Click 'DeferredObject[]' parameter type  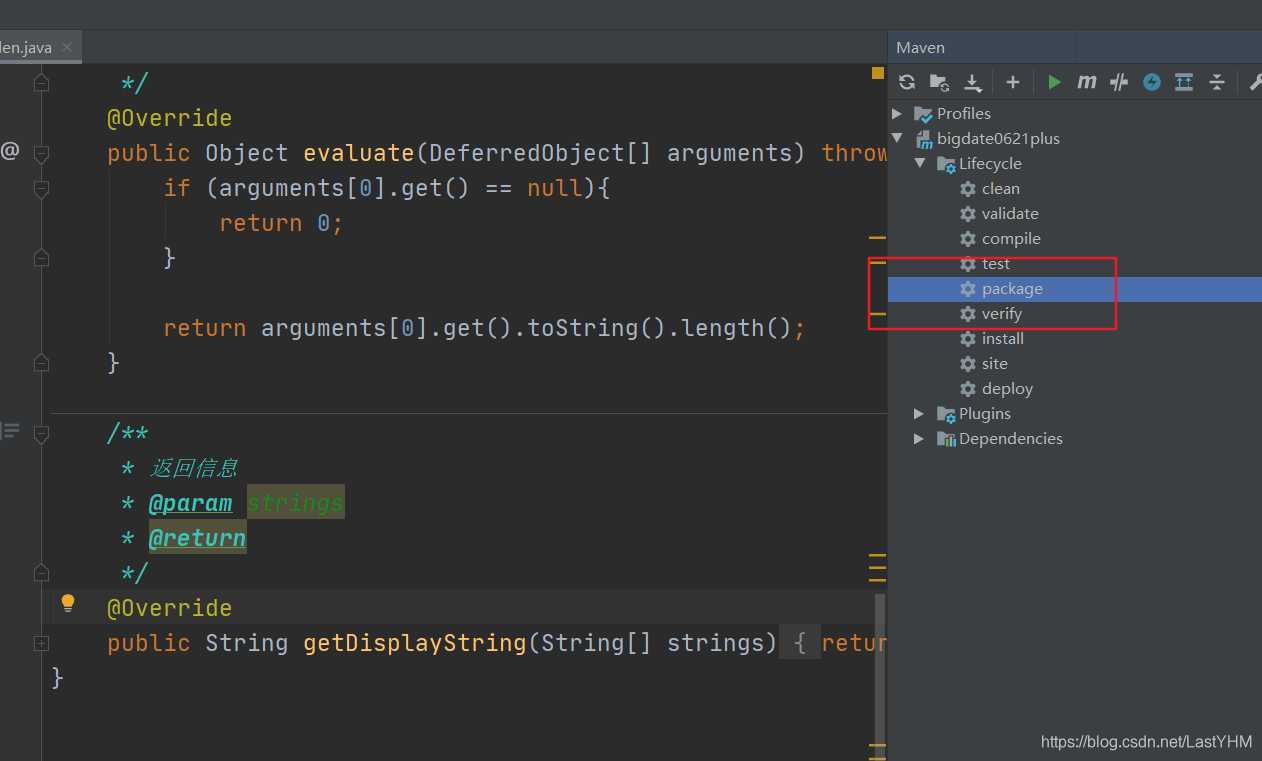click(540, 153)
